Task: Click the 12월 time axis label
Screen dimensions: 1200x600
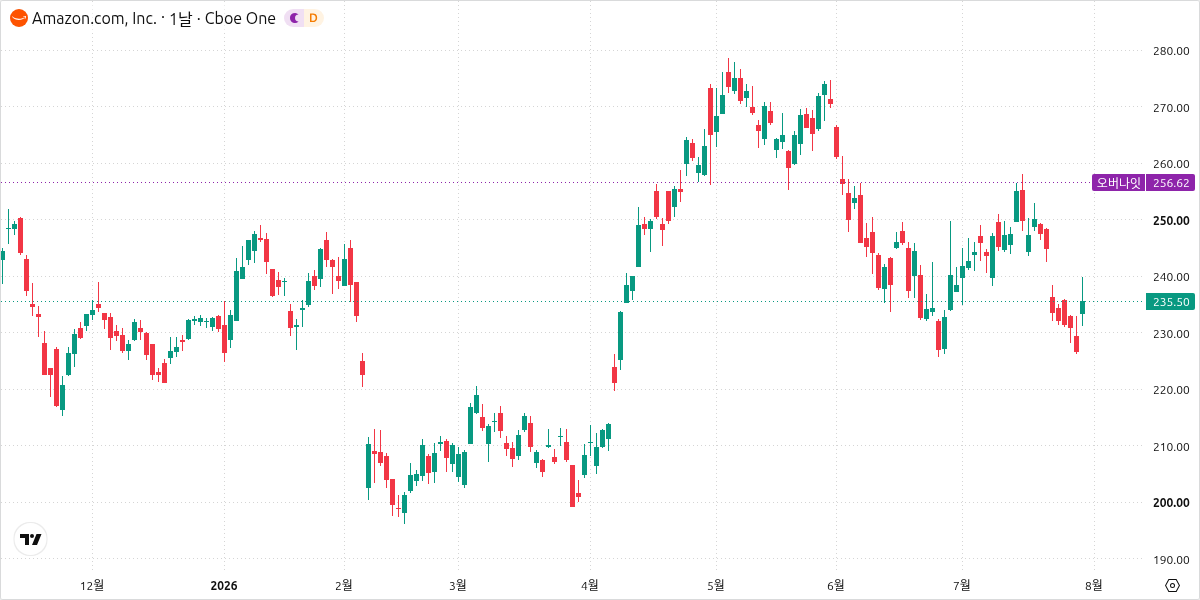Action: click(x=92, y=585)
